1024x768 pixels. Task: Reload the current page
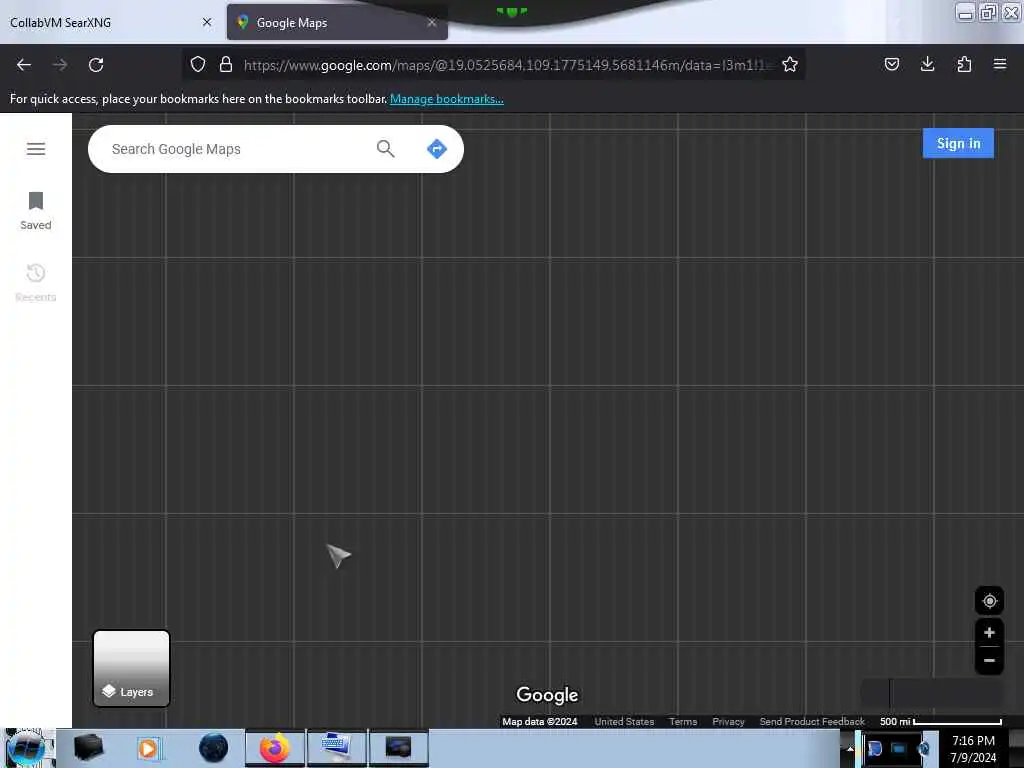pyautogui.click(x=96, y=65)
